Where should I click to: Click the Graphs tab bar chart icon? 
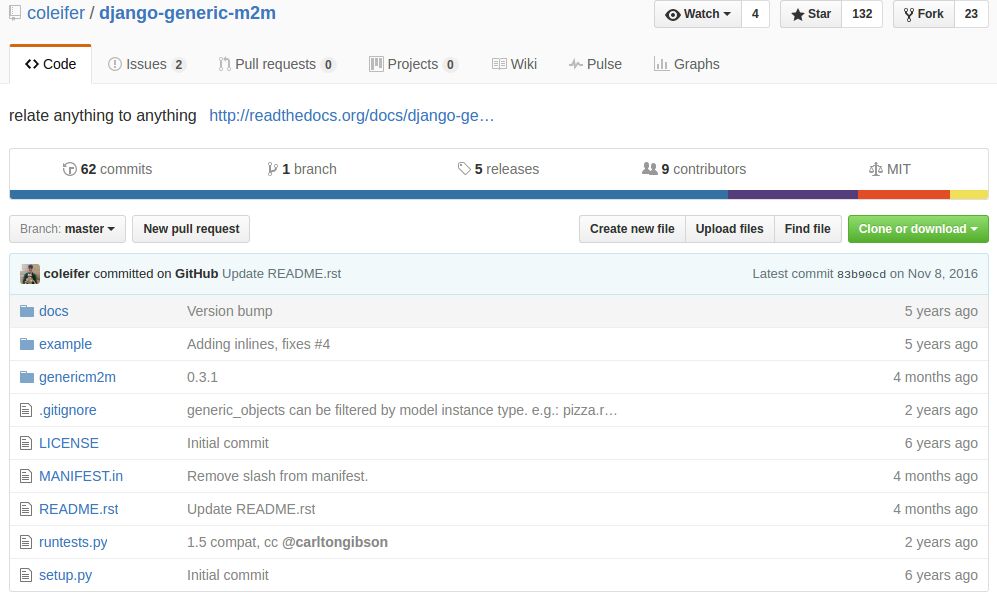pos(661,64)
